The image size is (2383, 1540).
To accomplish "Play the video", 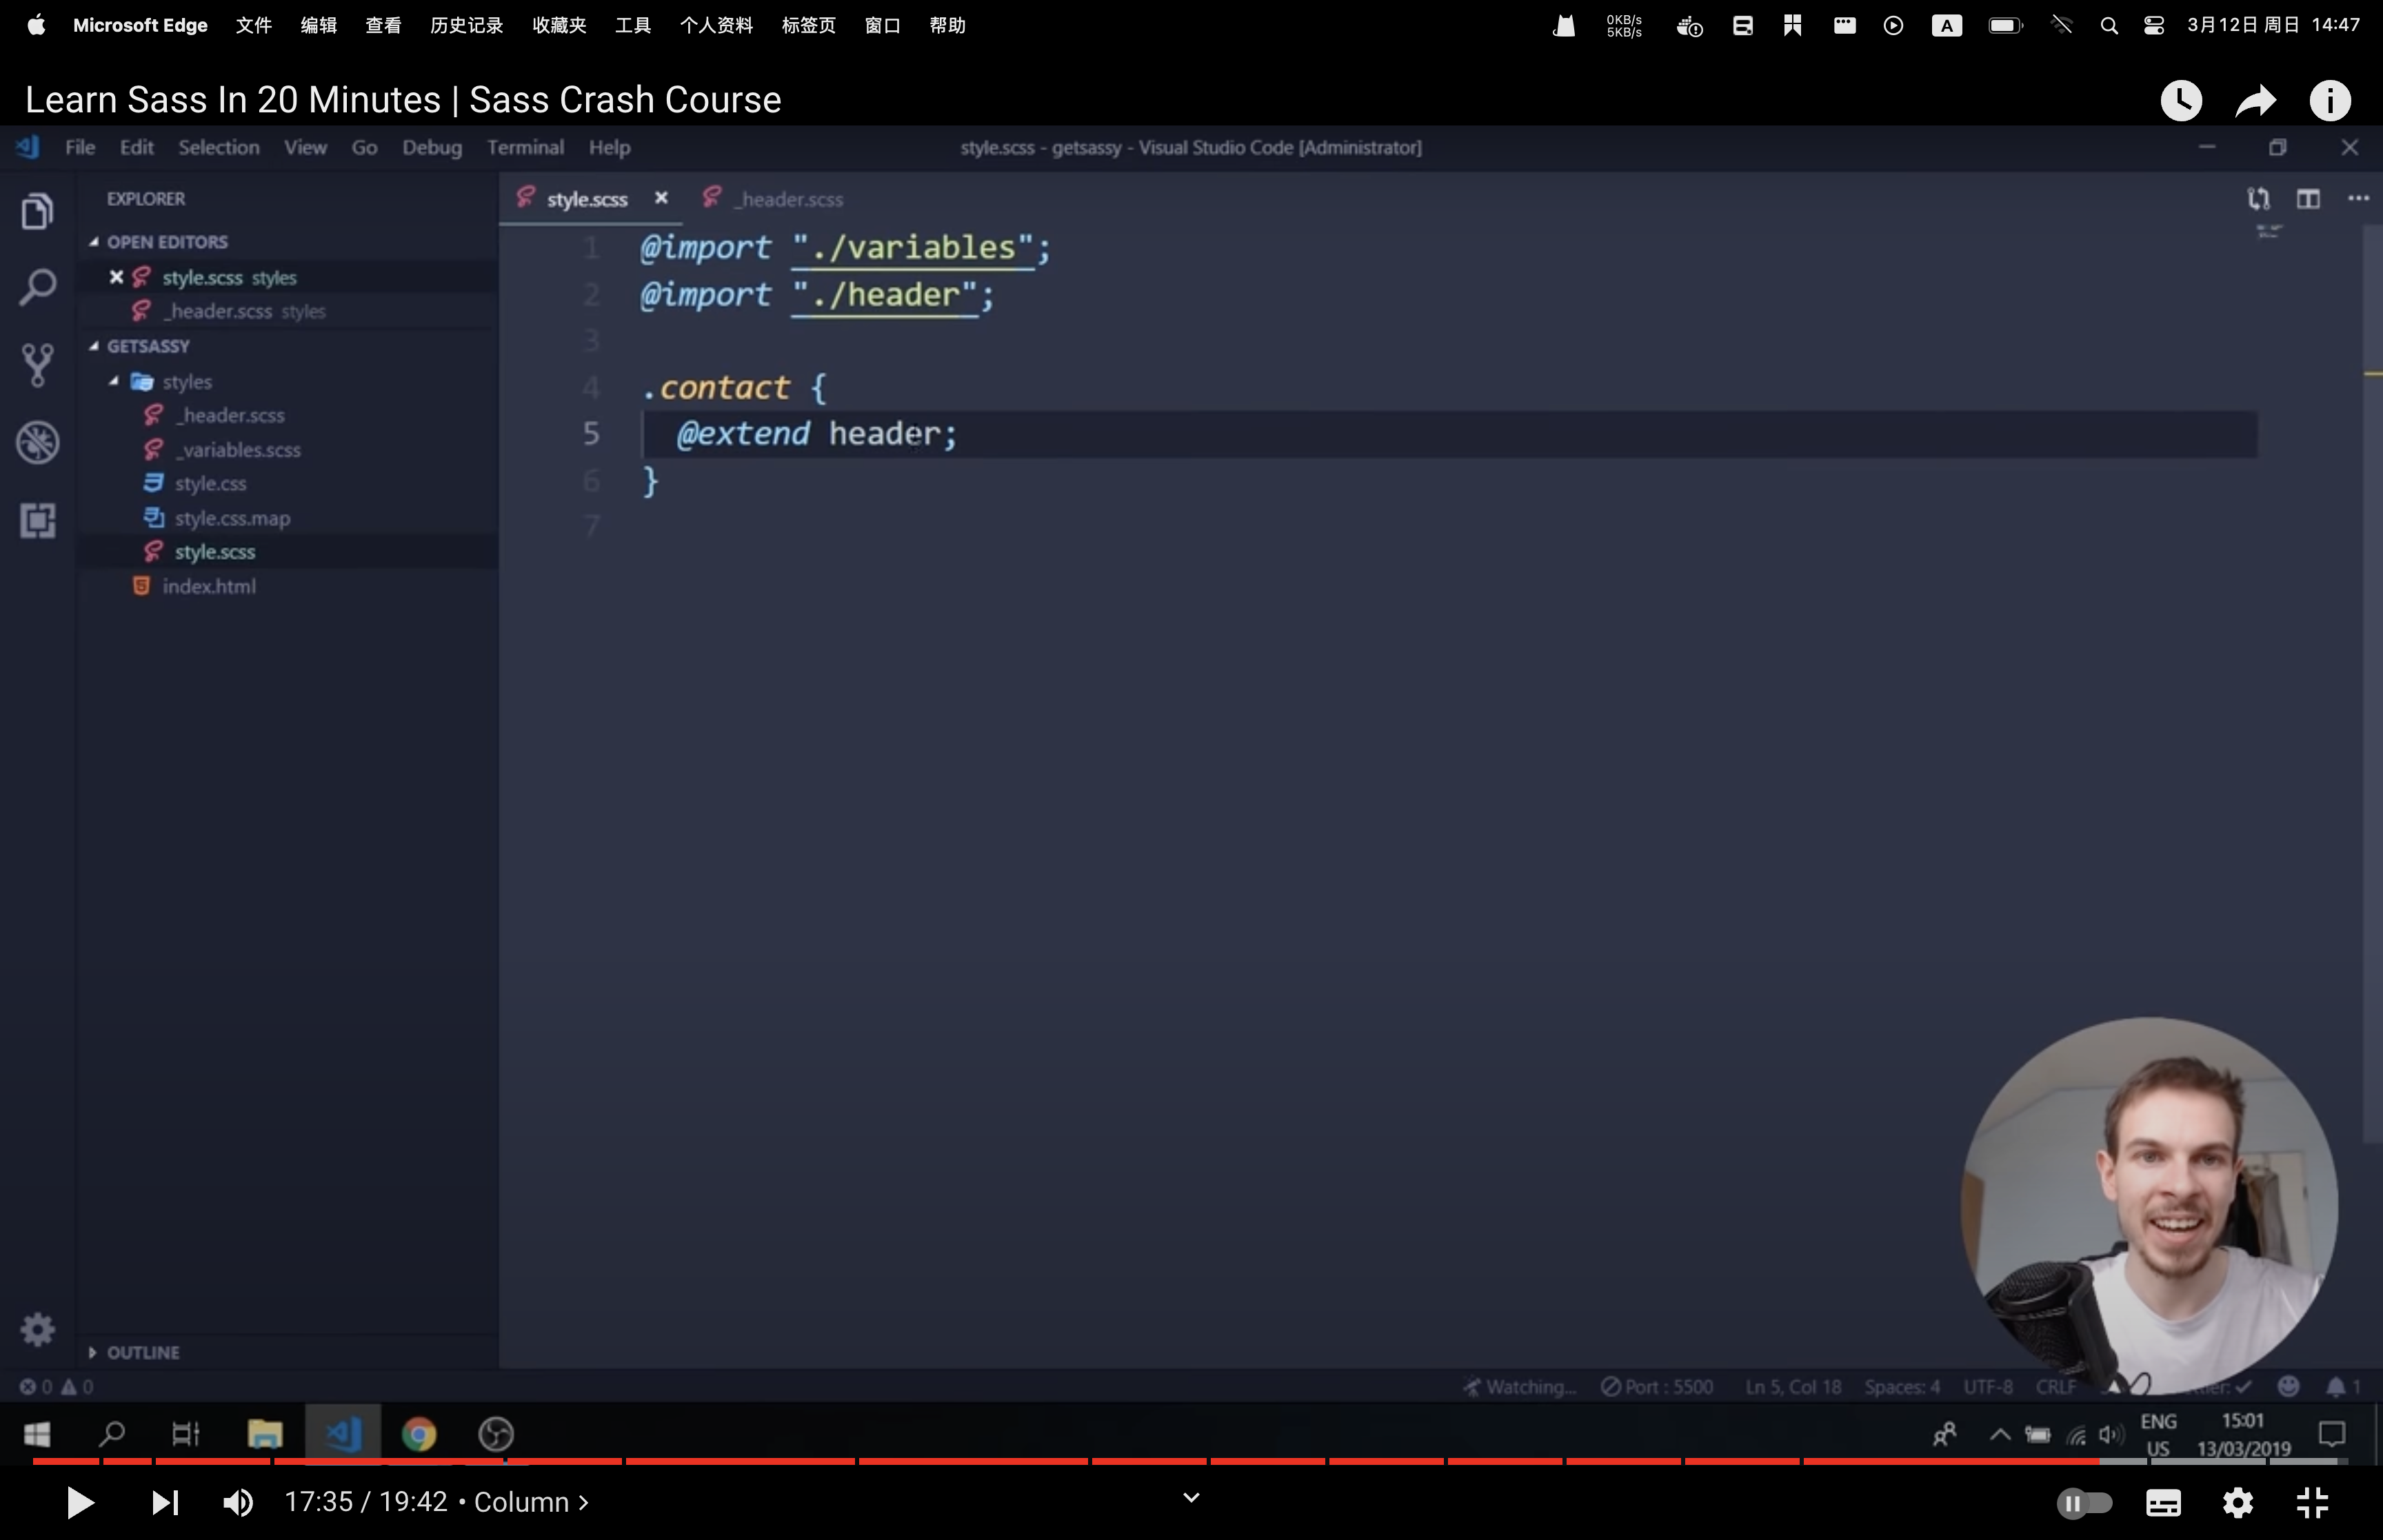I will tap(79, 1502).
